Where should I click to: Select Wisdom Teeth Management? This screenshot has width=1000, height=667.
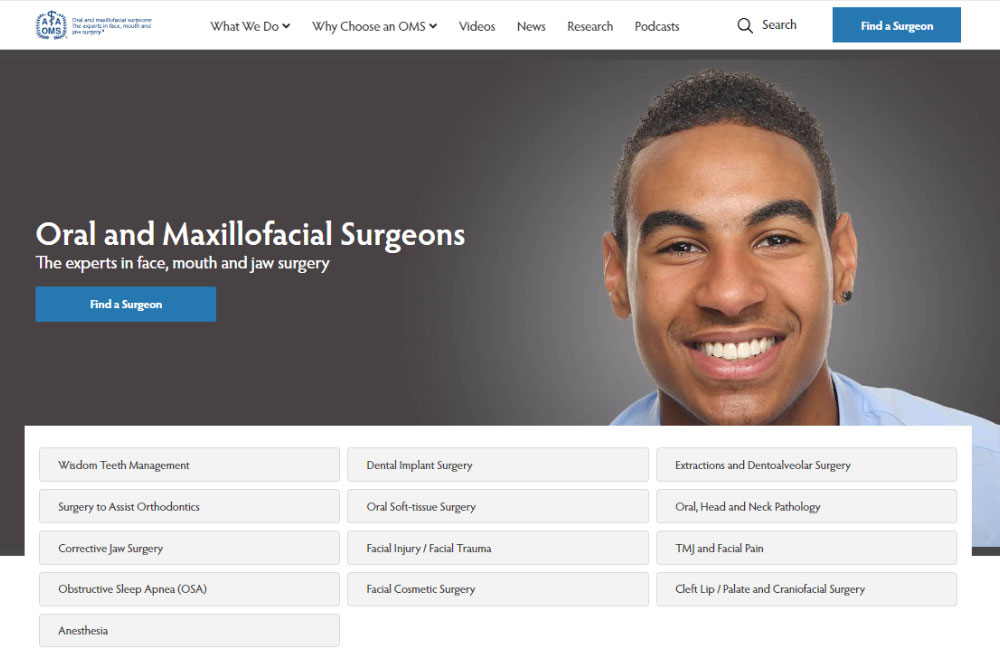tap(189, 465)
